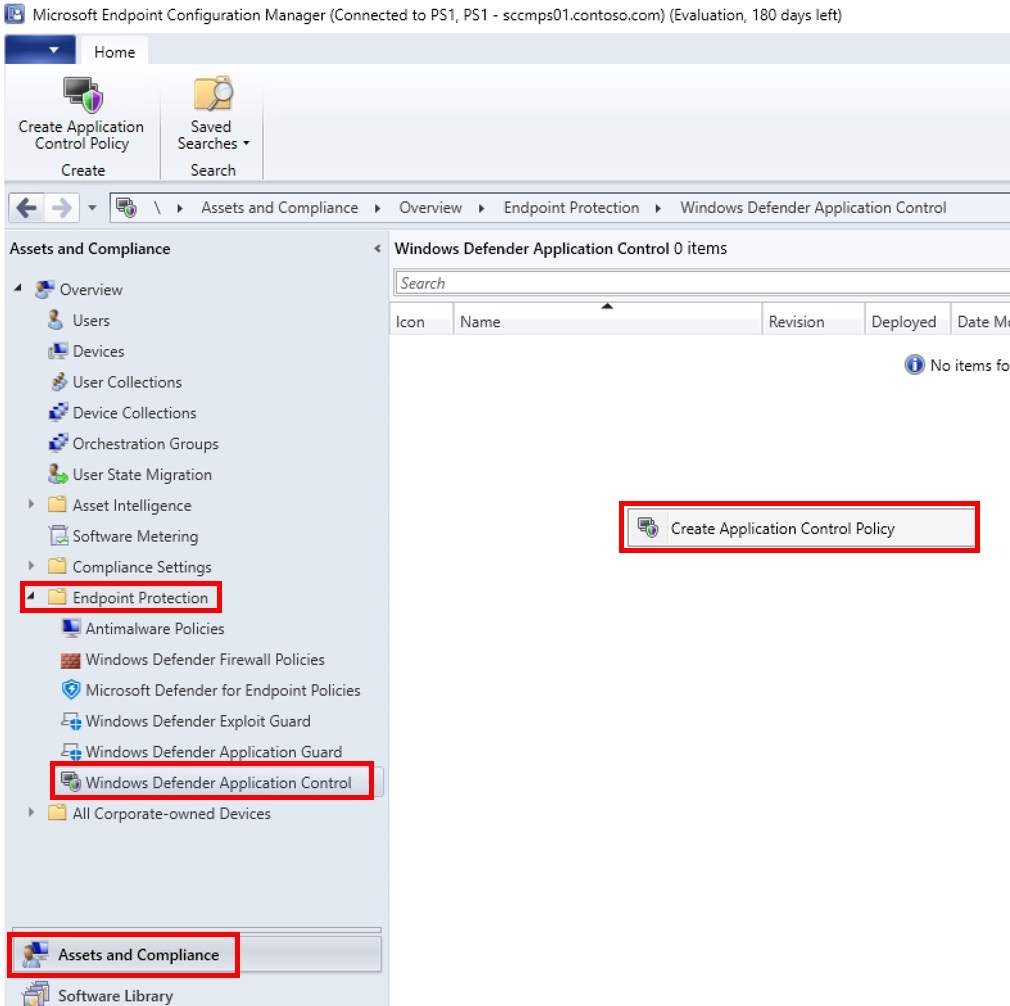Open breadcrumb arrow after Assets and Compliance
Screen dimensions: 1010x1006
(x=377, y=208)
